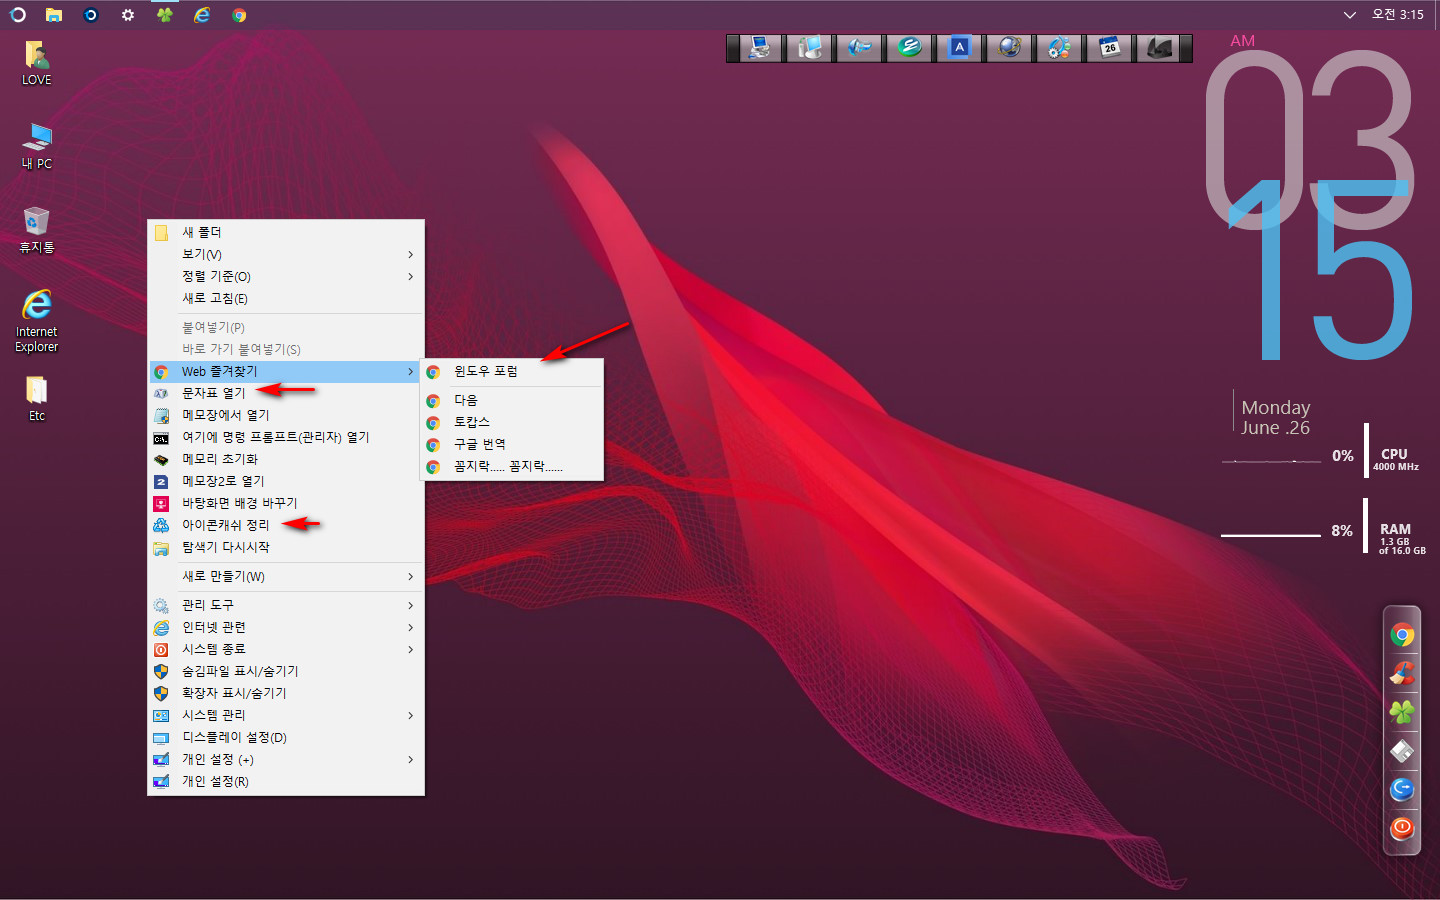Select the Internet Explorer desktop shortcut
1440x900 pixels.
point(36,320)
